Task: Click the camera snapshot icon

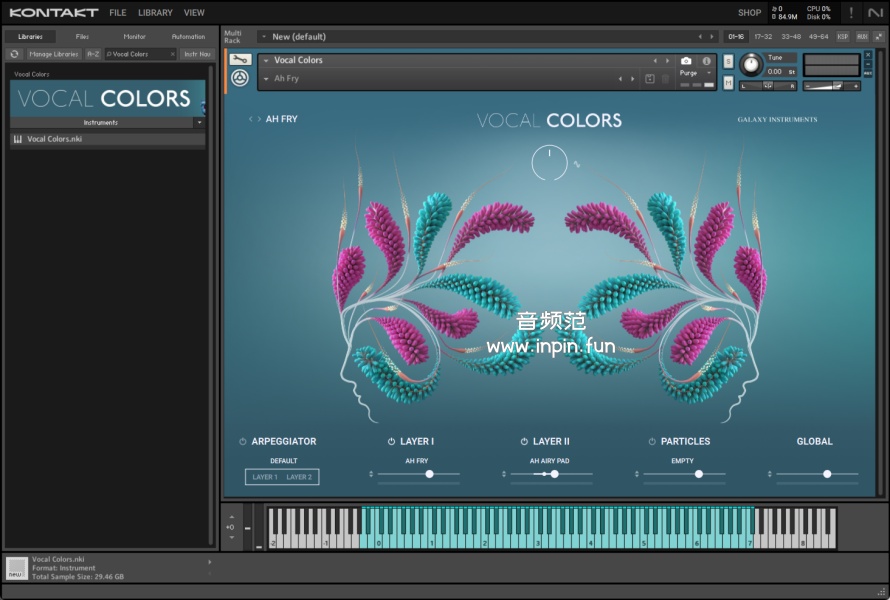Action: [x=686, y=61]
